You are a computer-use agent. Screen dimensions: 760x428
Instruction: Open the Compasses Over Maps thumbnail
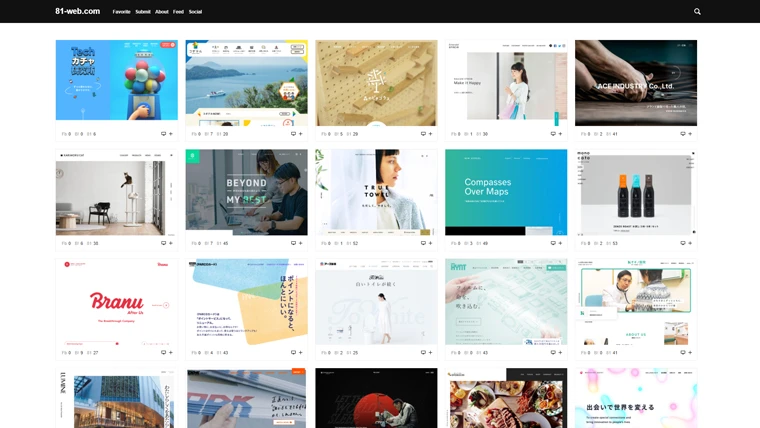click(x=506, y=192)
